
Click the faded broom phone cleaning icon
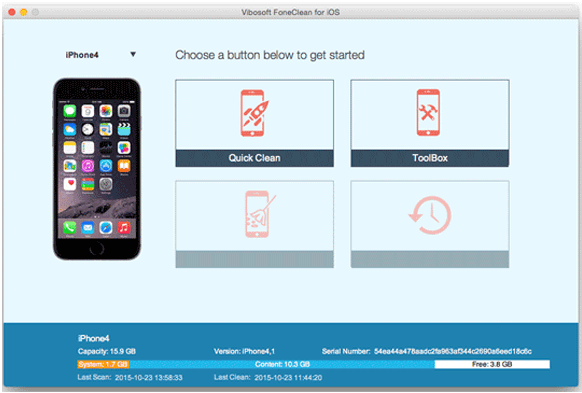(x=260, y=214)
